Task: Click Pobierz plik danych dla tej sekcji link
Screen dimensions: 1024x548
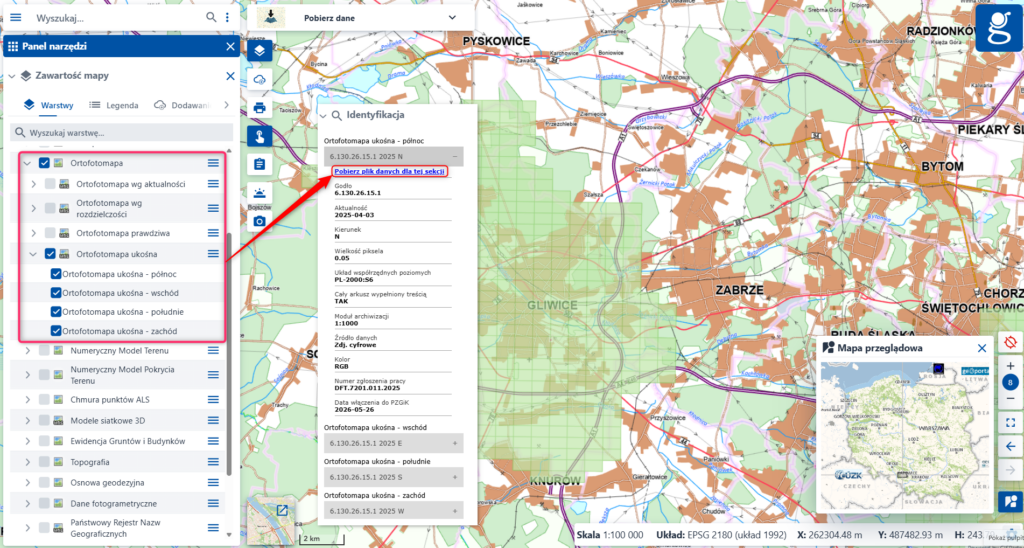Action: 389,171
